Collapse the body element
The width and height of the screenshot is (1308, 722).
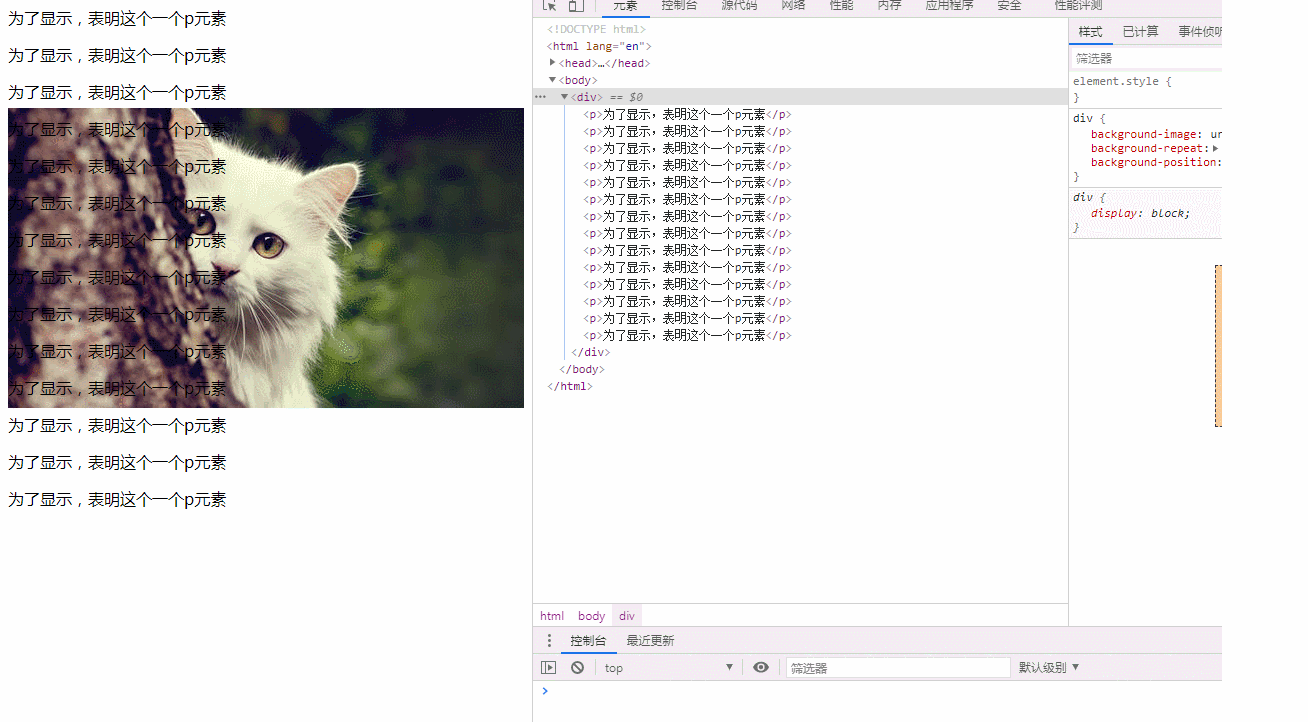(x=553, y=80)
